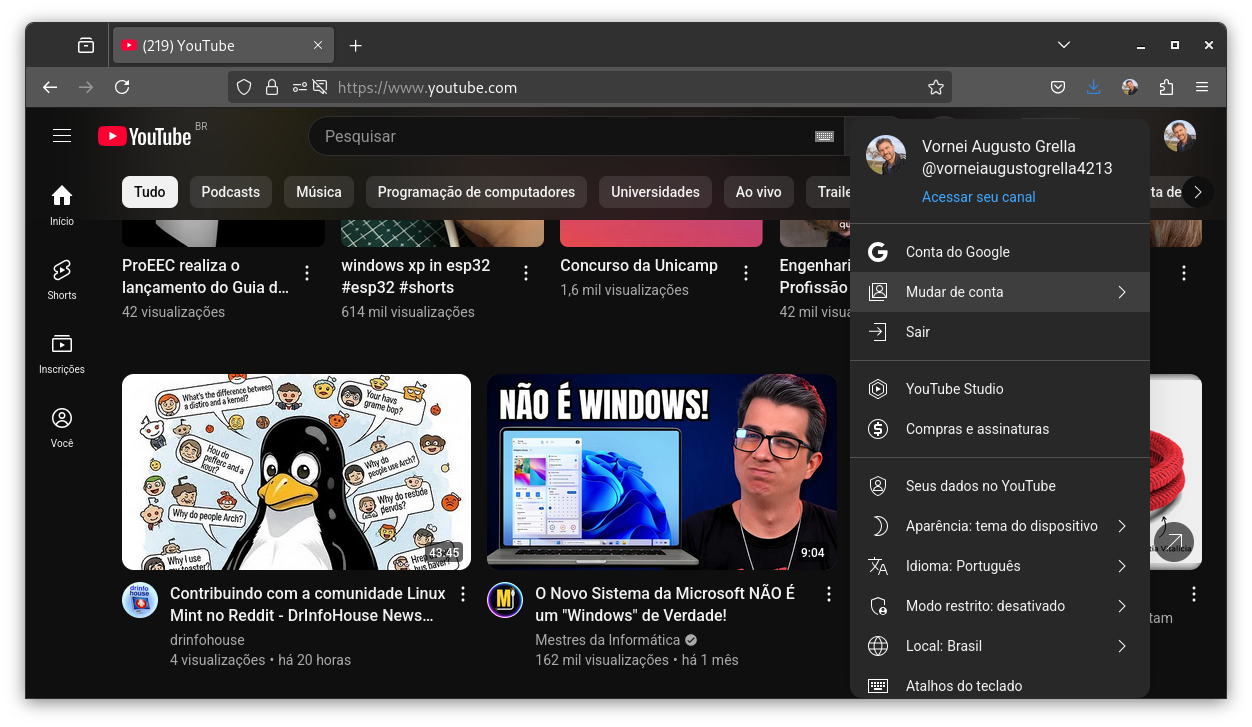
Task: Go back to the previous page
Action: pos(50,87)
